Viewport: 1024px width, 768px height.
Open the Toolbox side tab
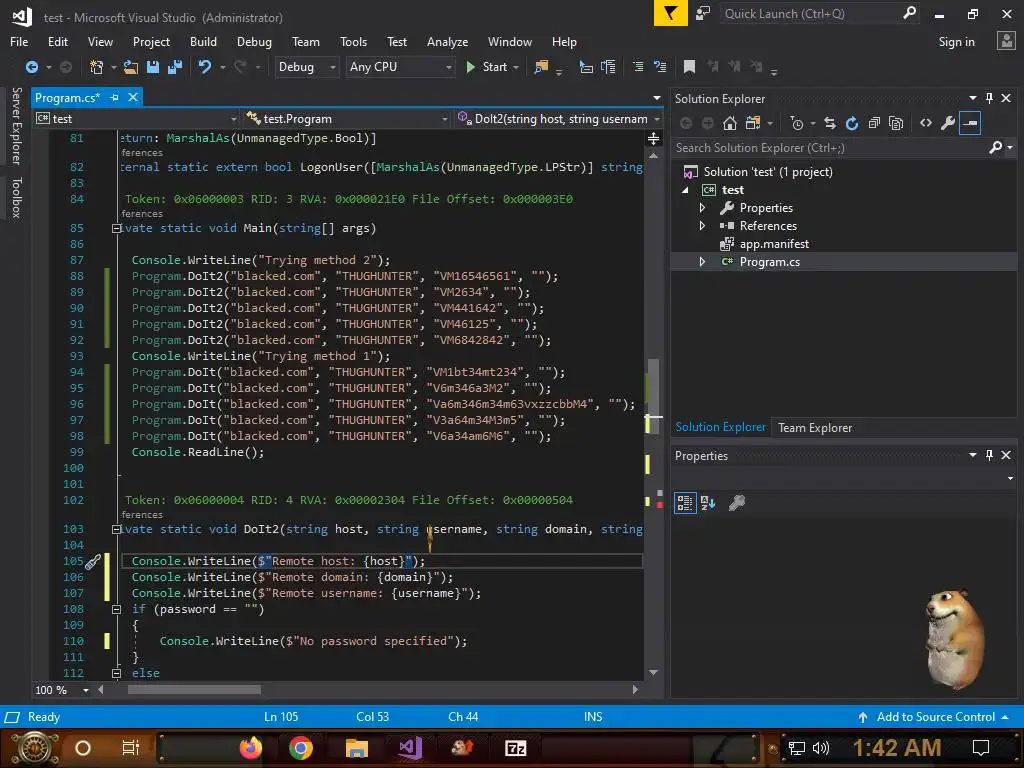pos(17,197)
